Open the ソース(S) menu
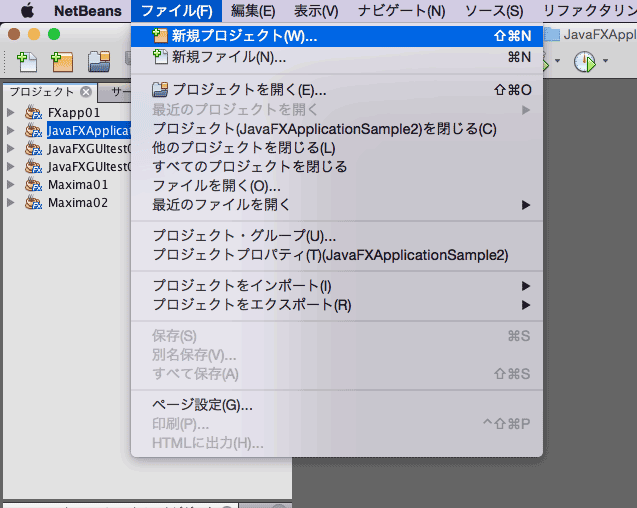The image size is (637, 508). (x=494, y=11)
